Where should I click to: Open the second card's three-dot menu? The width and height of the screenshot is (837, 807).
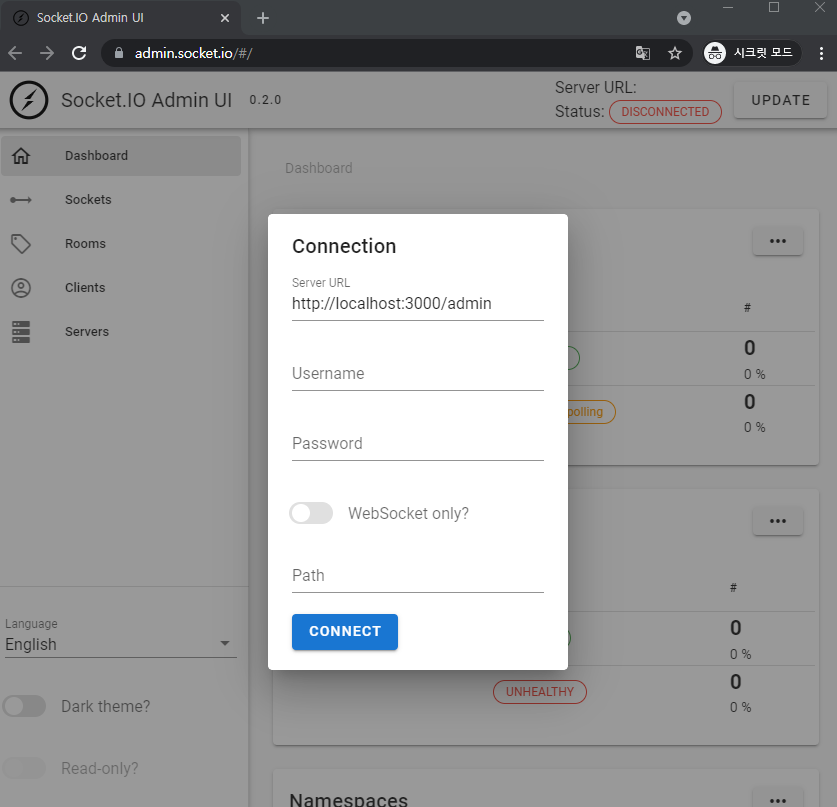[x=778, y=521]
